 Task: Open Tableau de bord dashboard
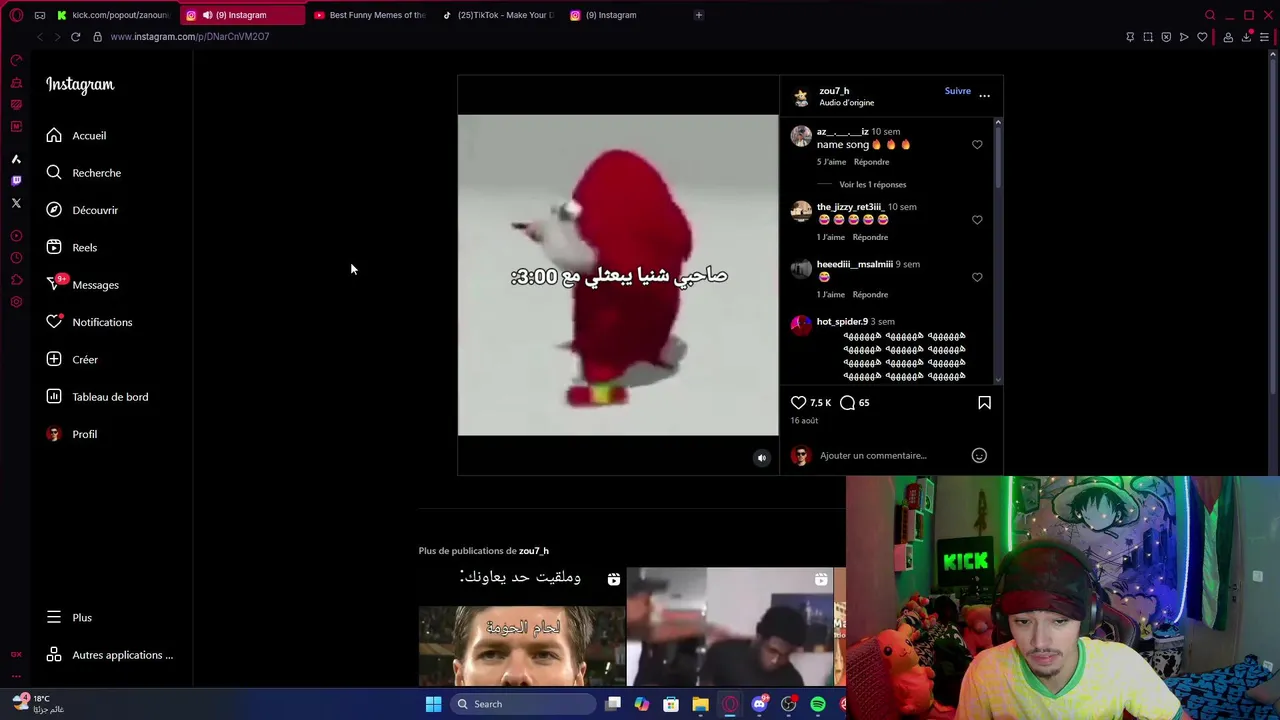tap(96, 397)
